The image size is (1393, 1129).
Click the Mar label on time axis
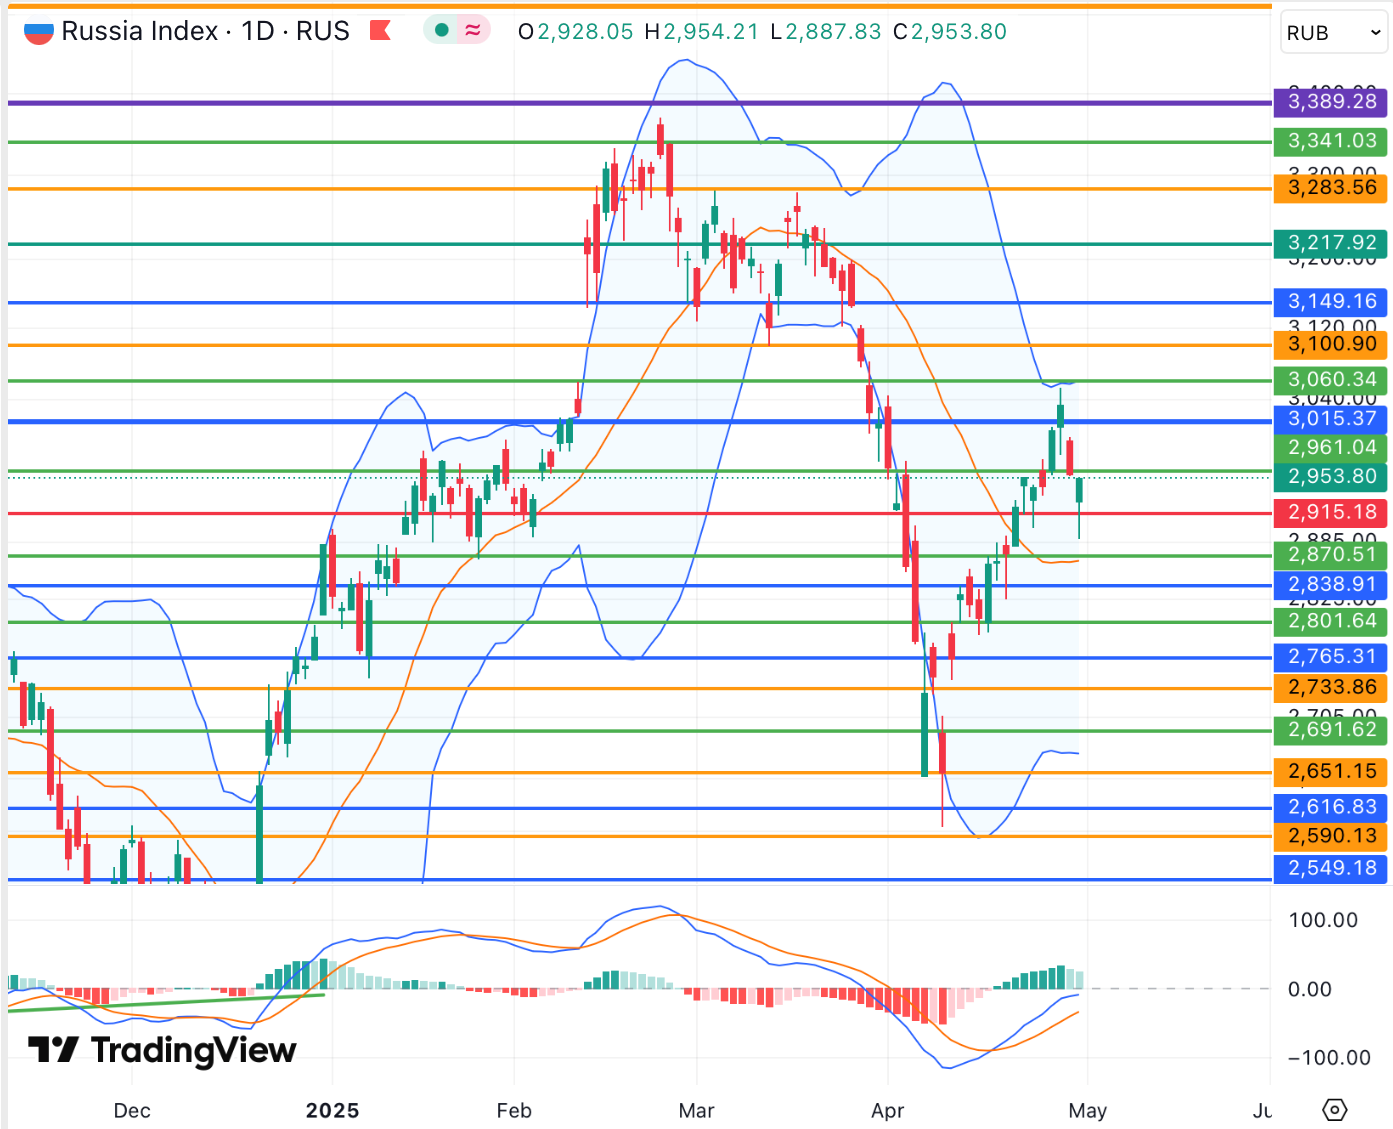(696, 1111)
